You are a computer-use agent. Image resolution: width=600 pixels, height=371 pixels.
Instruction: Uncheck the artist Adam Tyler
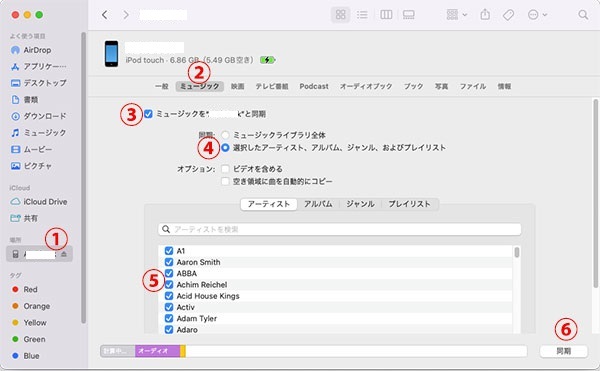coord(169,319)
